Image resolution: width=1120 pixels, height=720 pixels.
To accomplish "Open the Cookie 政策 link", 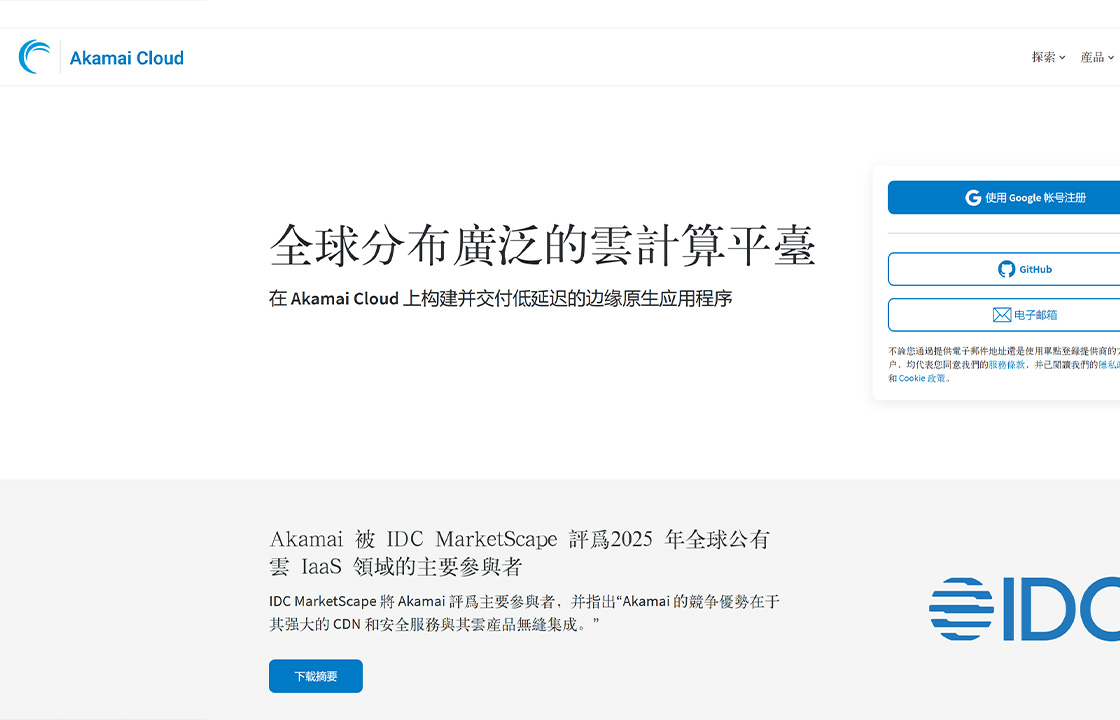I will pos(922,379).
